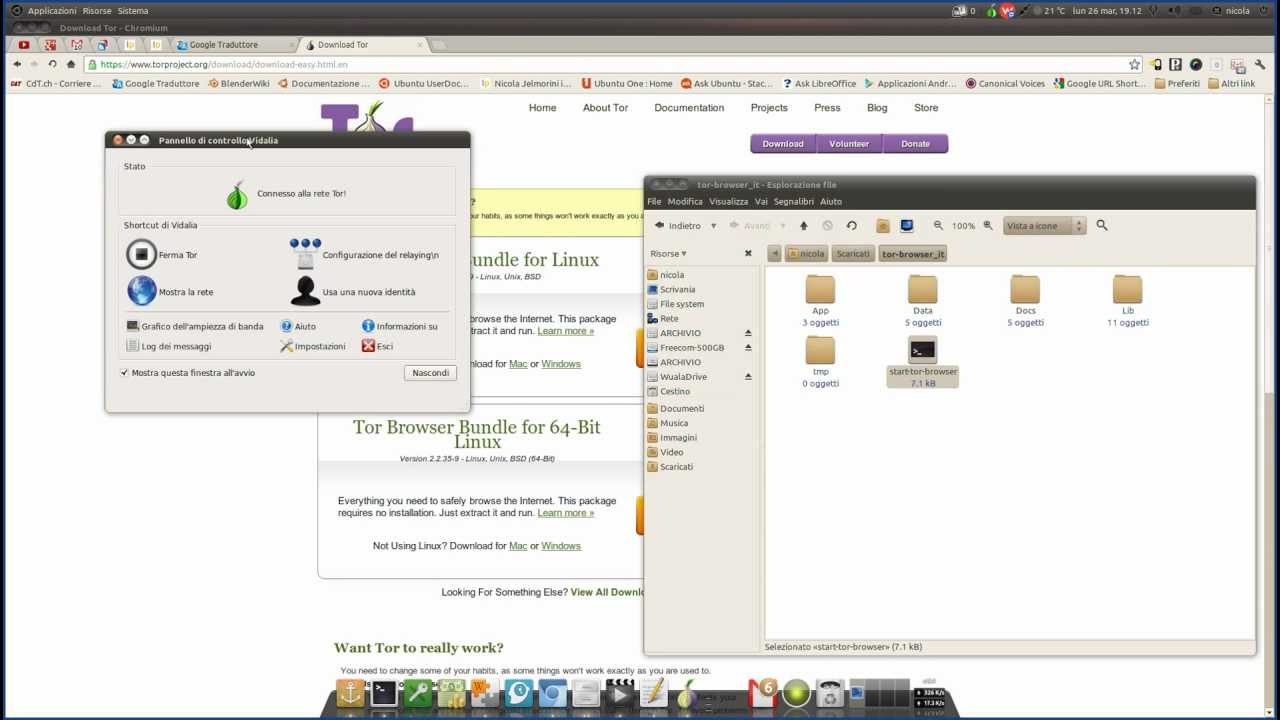
Task: Open the Altri link bookmarks folder
Action: [x=1231, y=84]
